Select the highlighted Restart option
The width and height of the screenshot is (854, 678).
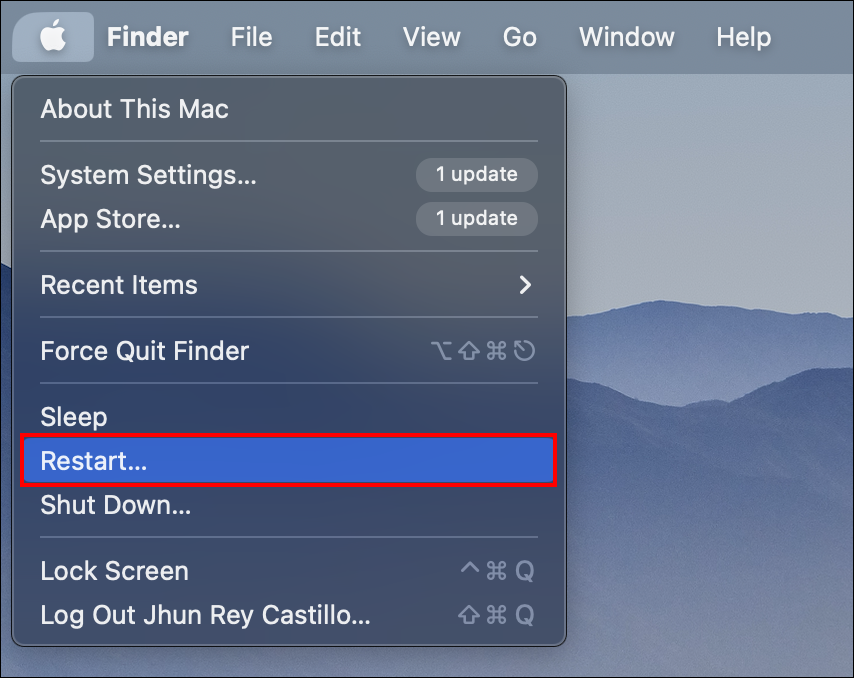point(289,461)
